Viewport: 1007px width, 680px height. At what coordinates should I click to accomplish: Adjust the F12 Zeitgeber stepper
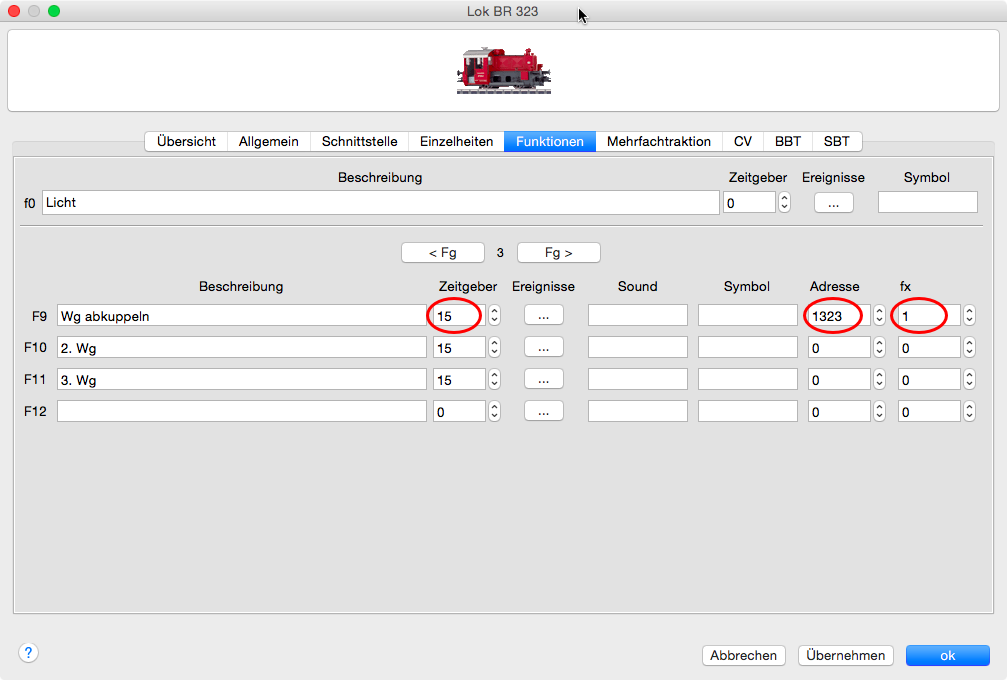(494, 411)
